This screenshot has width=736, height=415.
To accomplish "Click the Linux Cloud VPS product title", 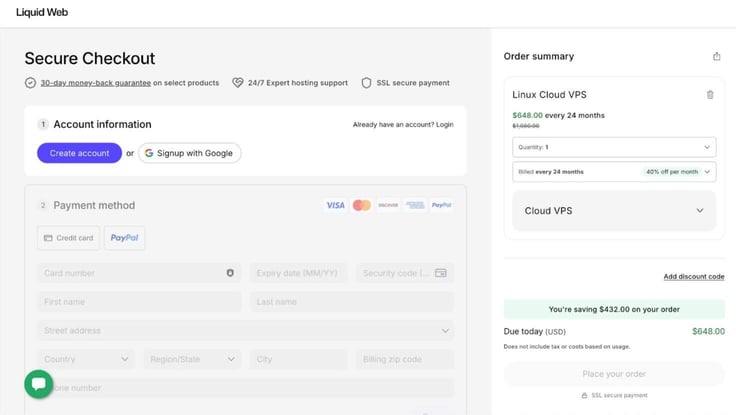I will pos(549,95).
